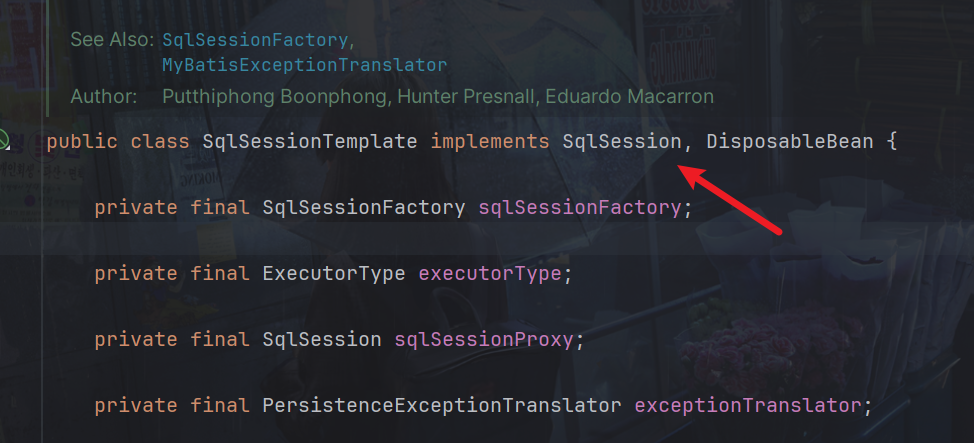Viewport: 974px width, 443px height.
Task: Click the See Also label
Action: [111, 40]
